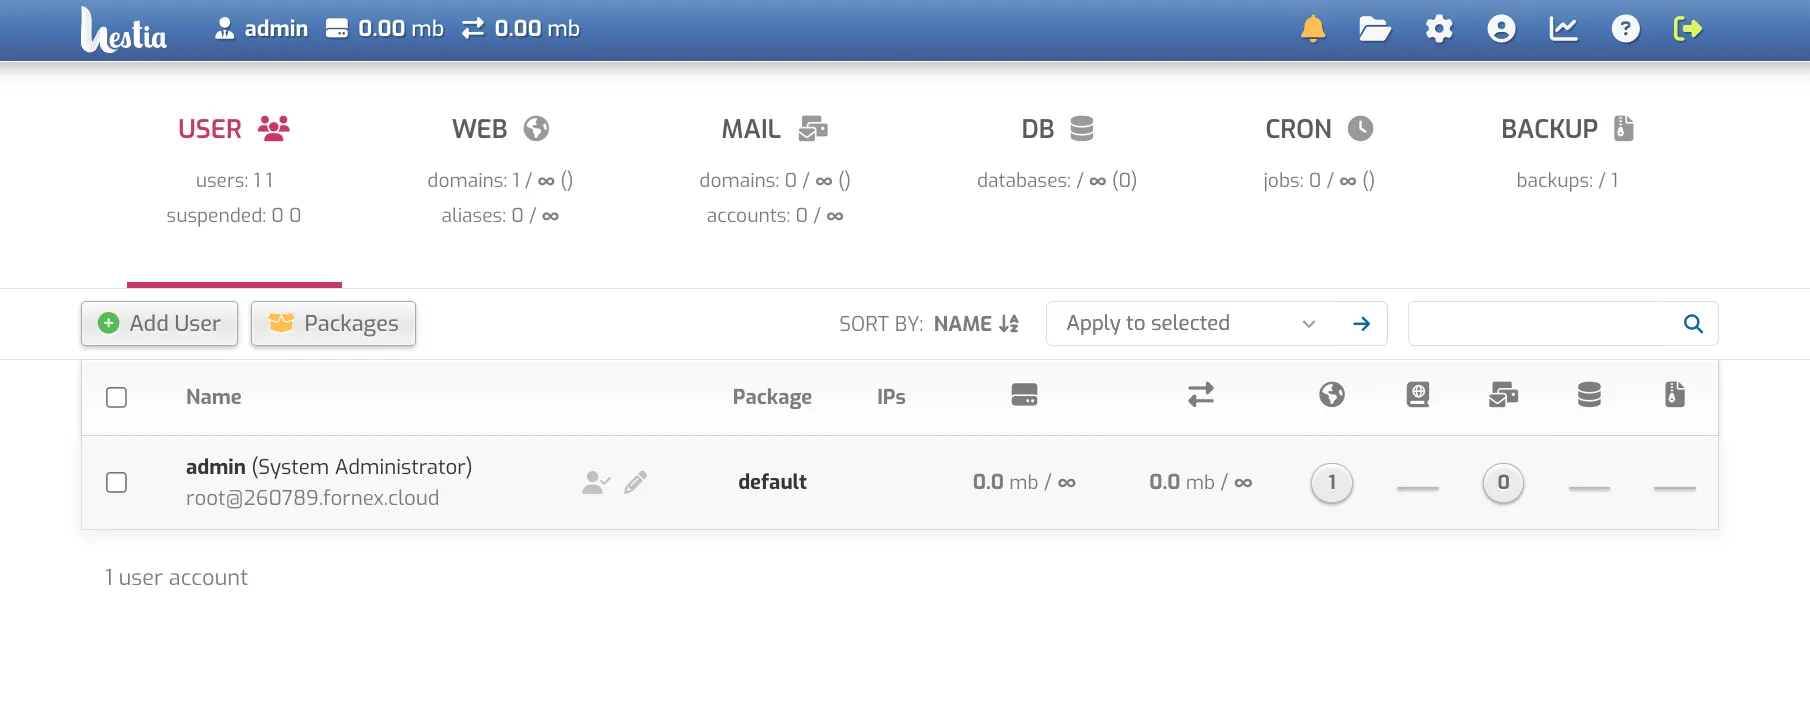Viewport: 1810px width, 714px height.
Task: Log out using the exit icon
Action: [x=1688, y=29]
